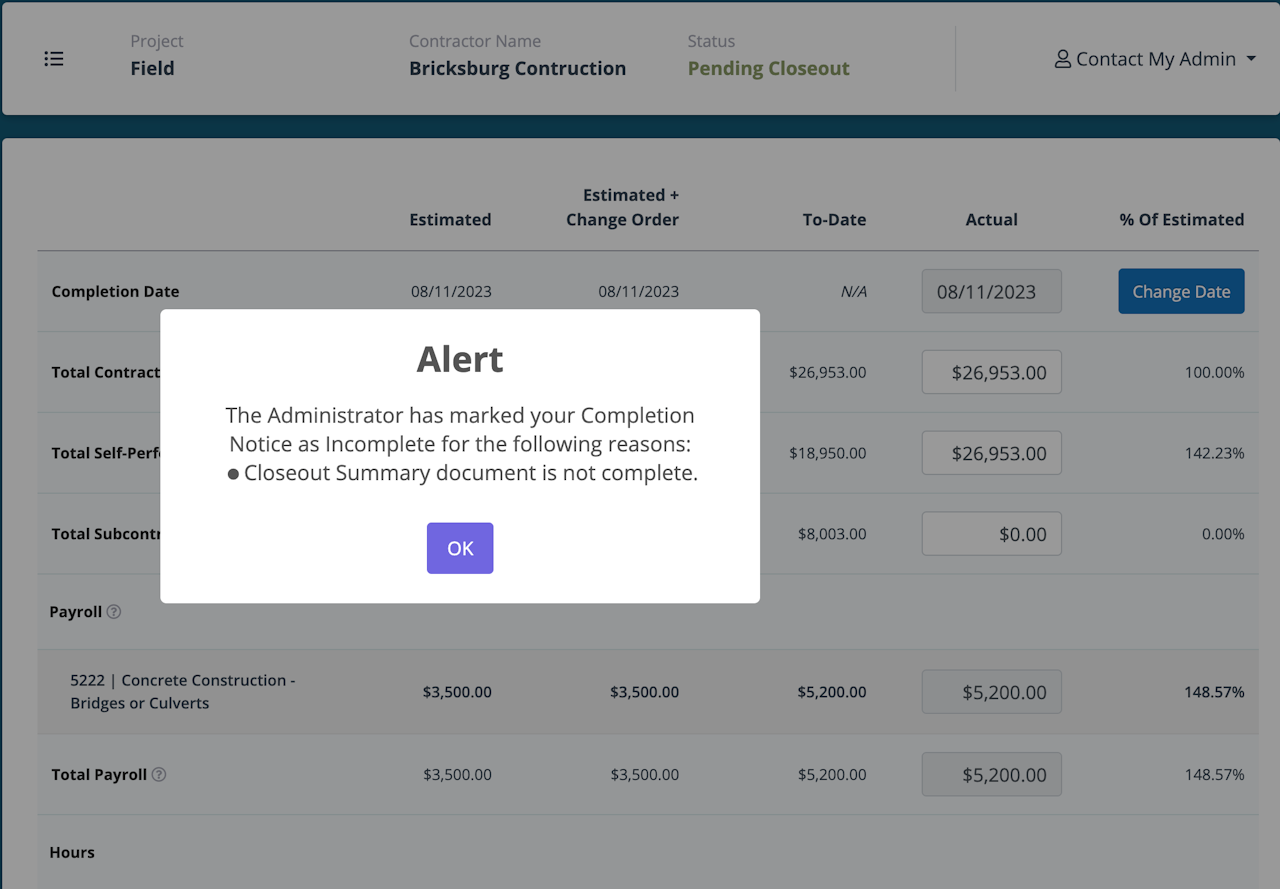Viewport: 1280px width, 889px height.
Task: Click the Total Payroll help icon
Action: tap(159, 774)
